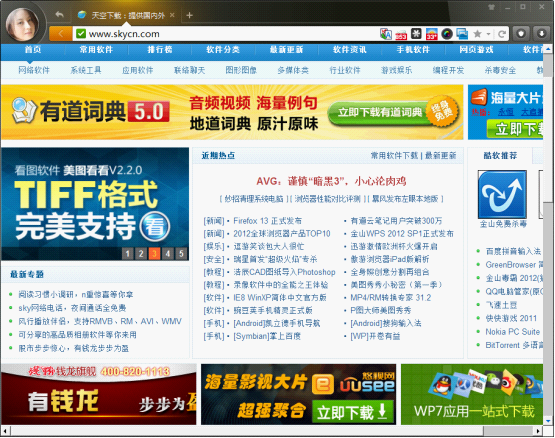Switch slideshow to slide 5
The image size is (555, 438).
pos(181,253)
